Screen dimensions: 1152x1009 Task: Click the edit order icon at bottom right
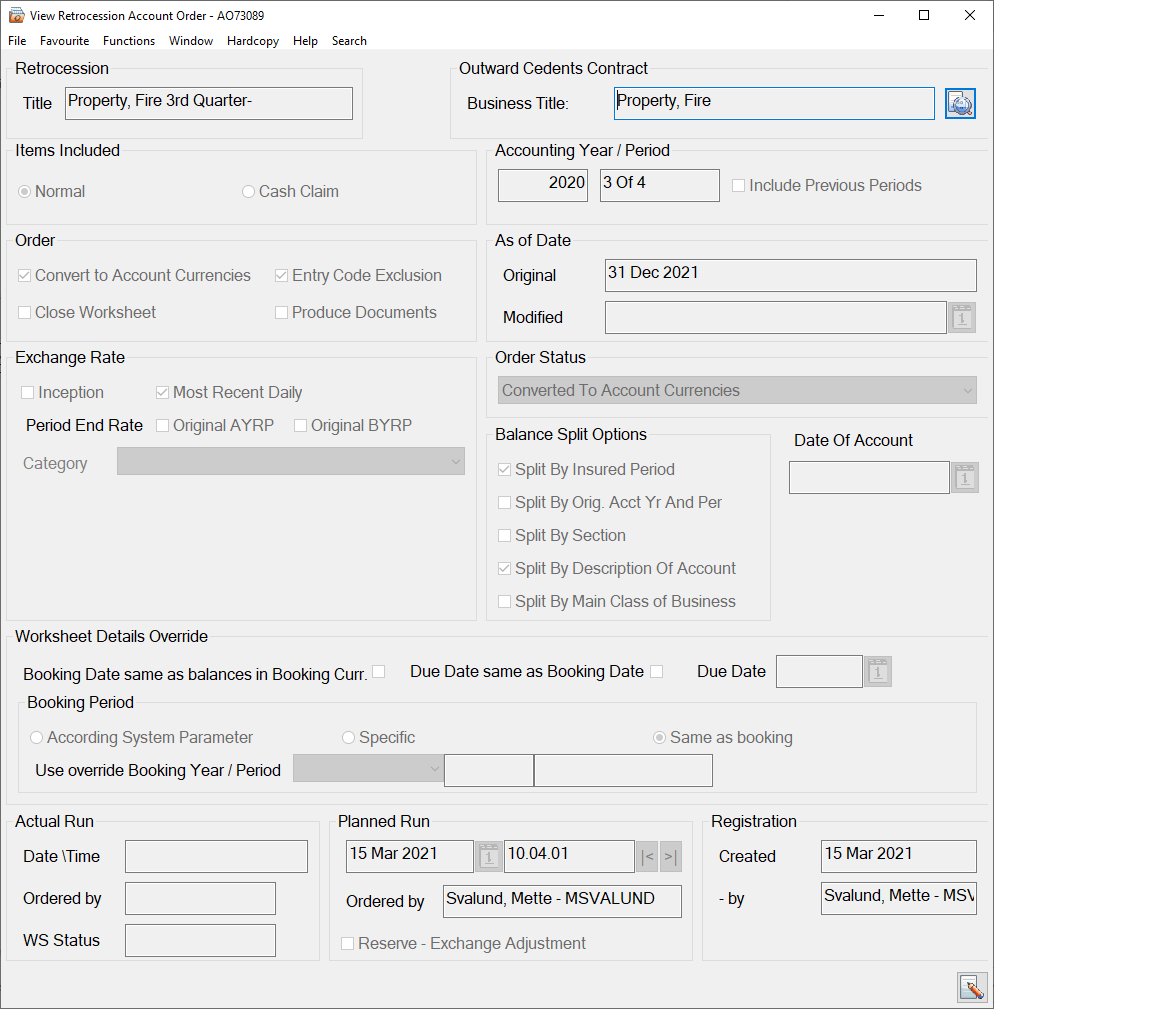click(x=971, y=987)
